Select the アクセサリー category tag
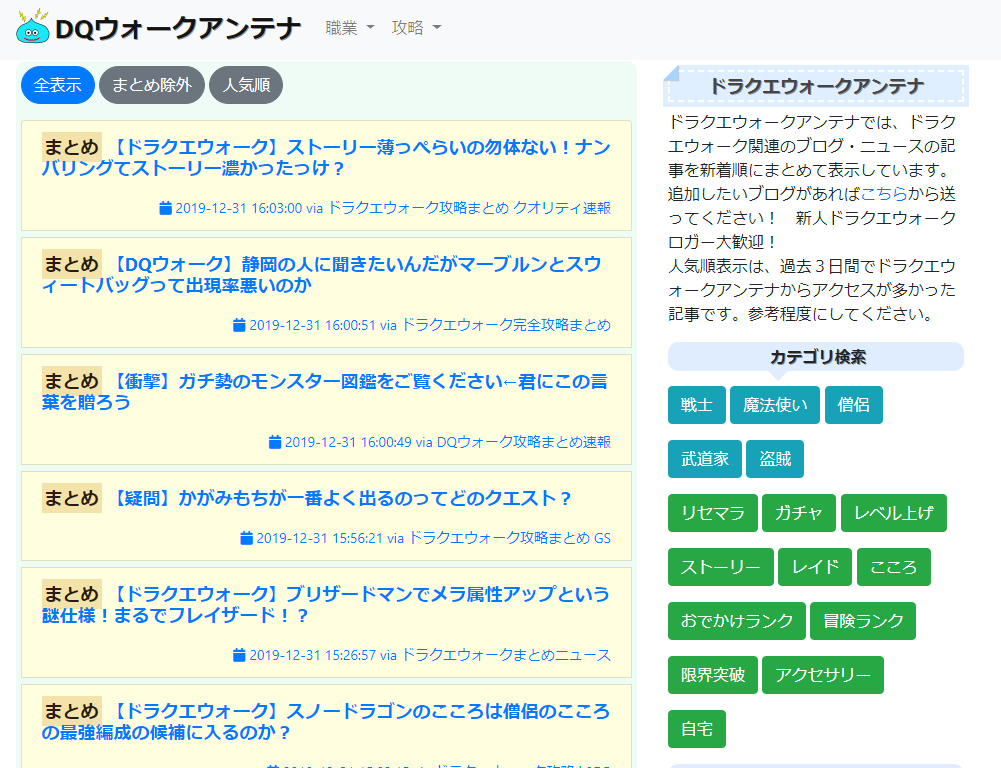 click(x=823, y=675)
